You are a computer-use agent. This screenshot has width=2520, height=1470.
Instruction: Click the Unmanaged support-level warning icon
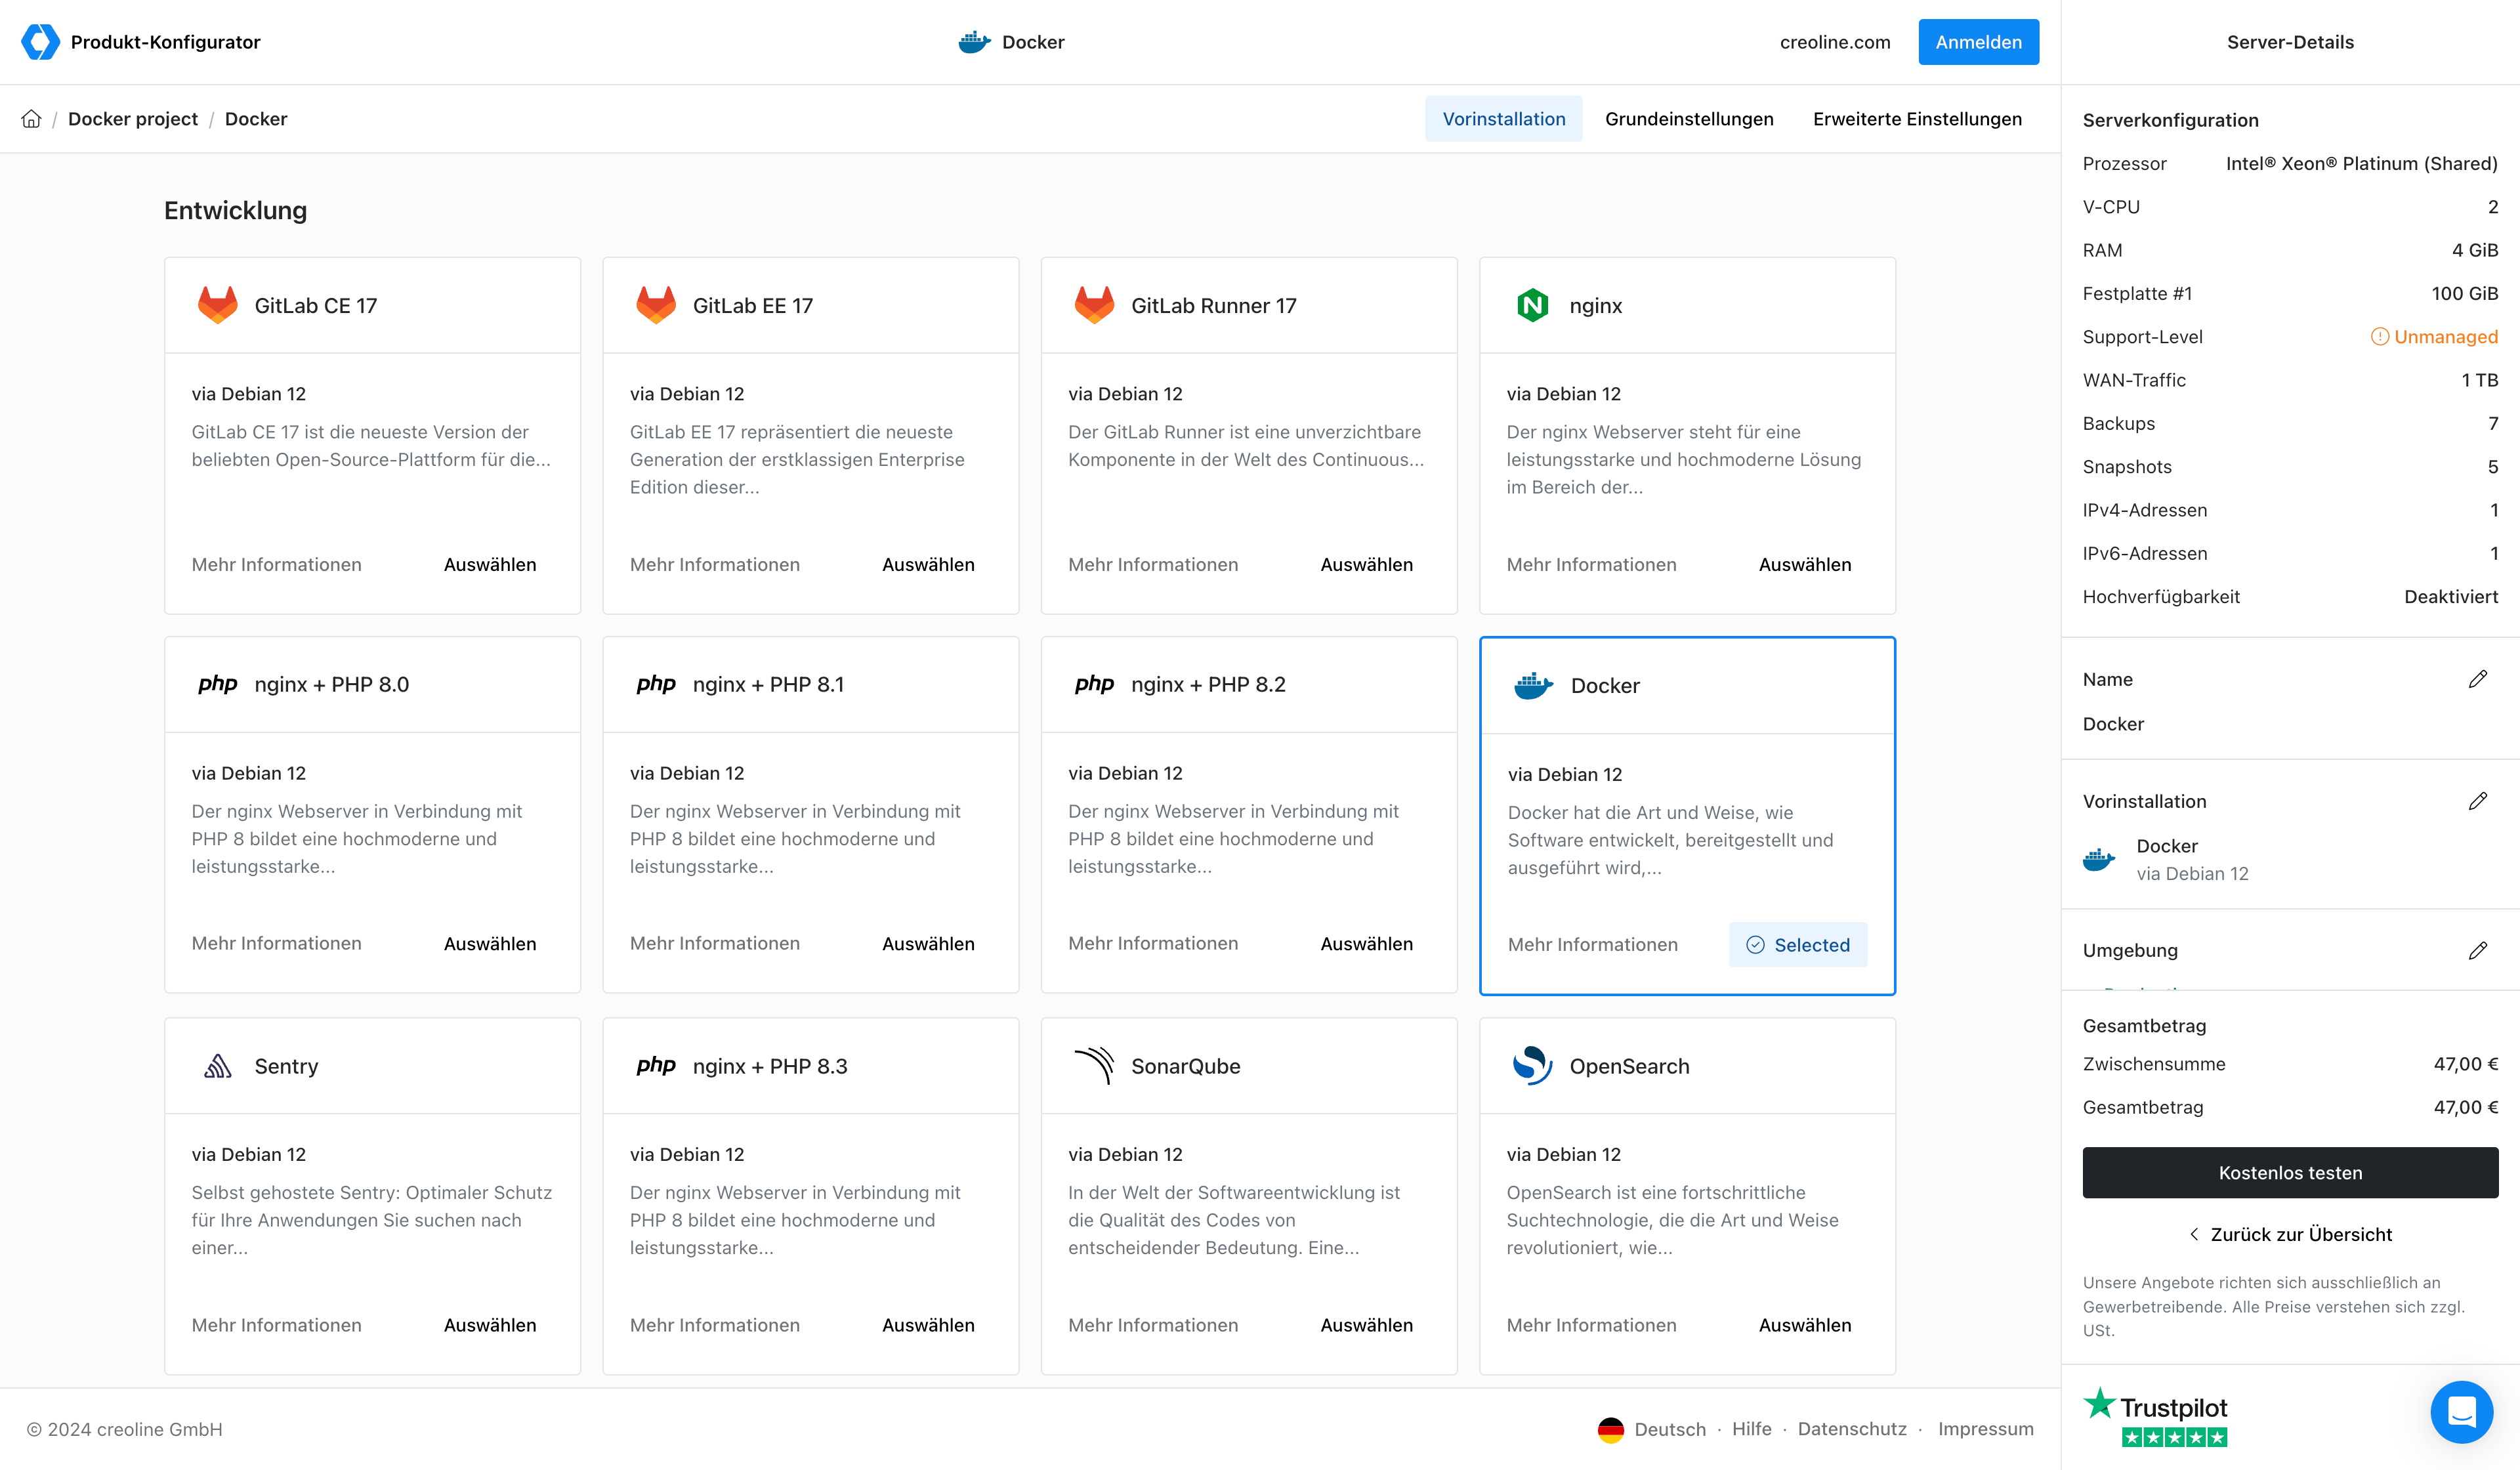pyautogui.click(x=2379, y=337)
